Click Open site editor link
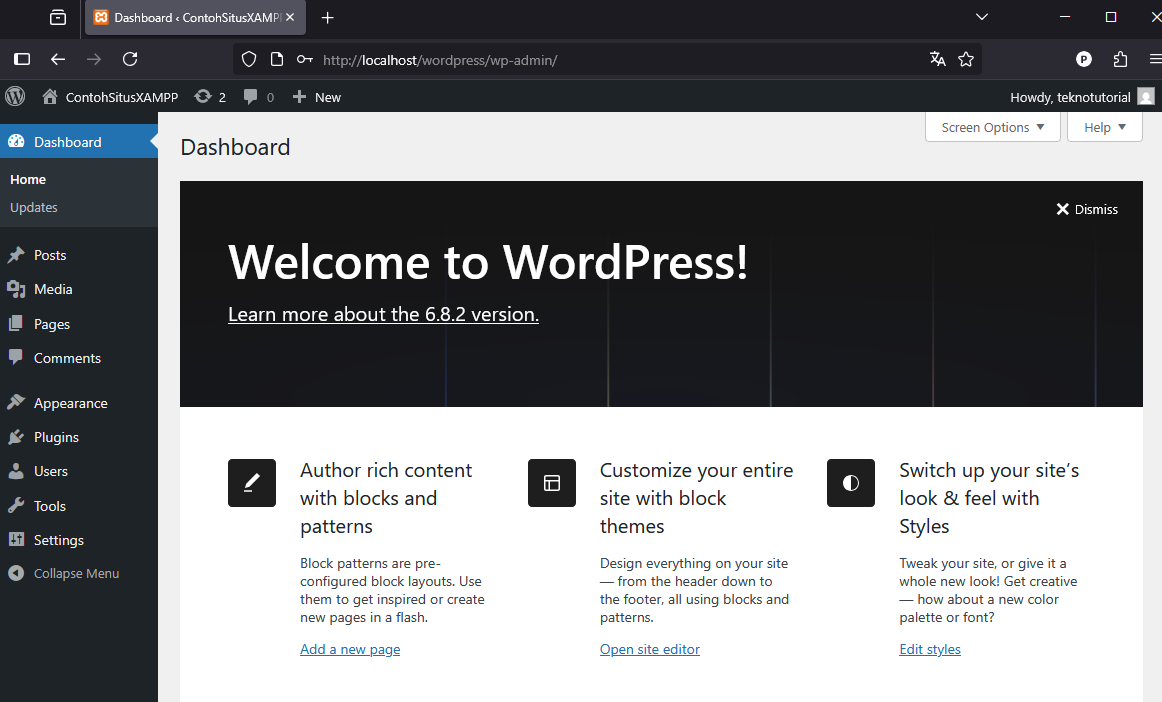1162x702 pixels. click(x=650, y=649)
